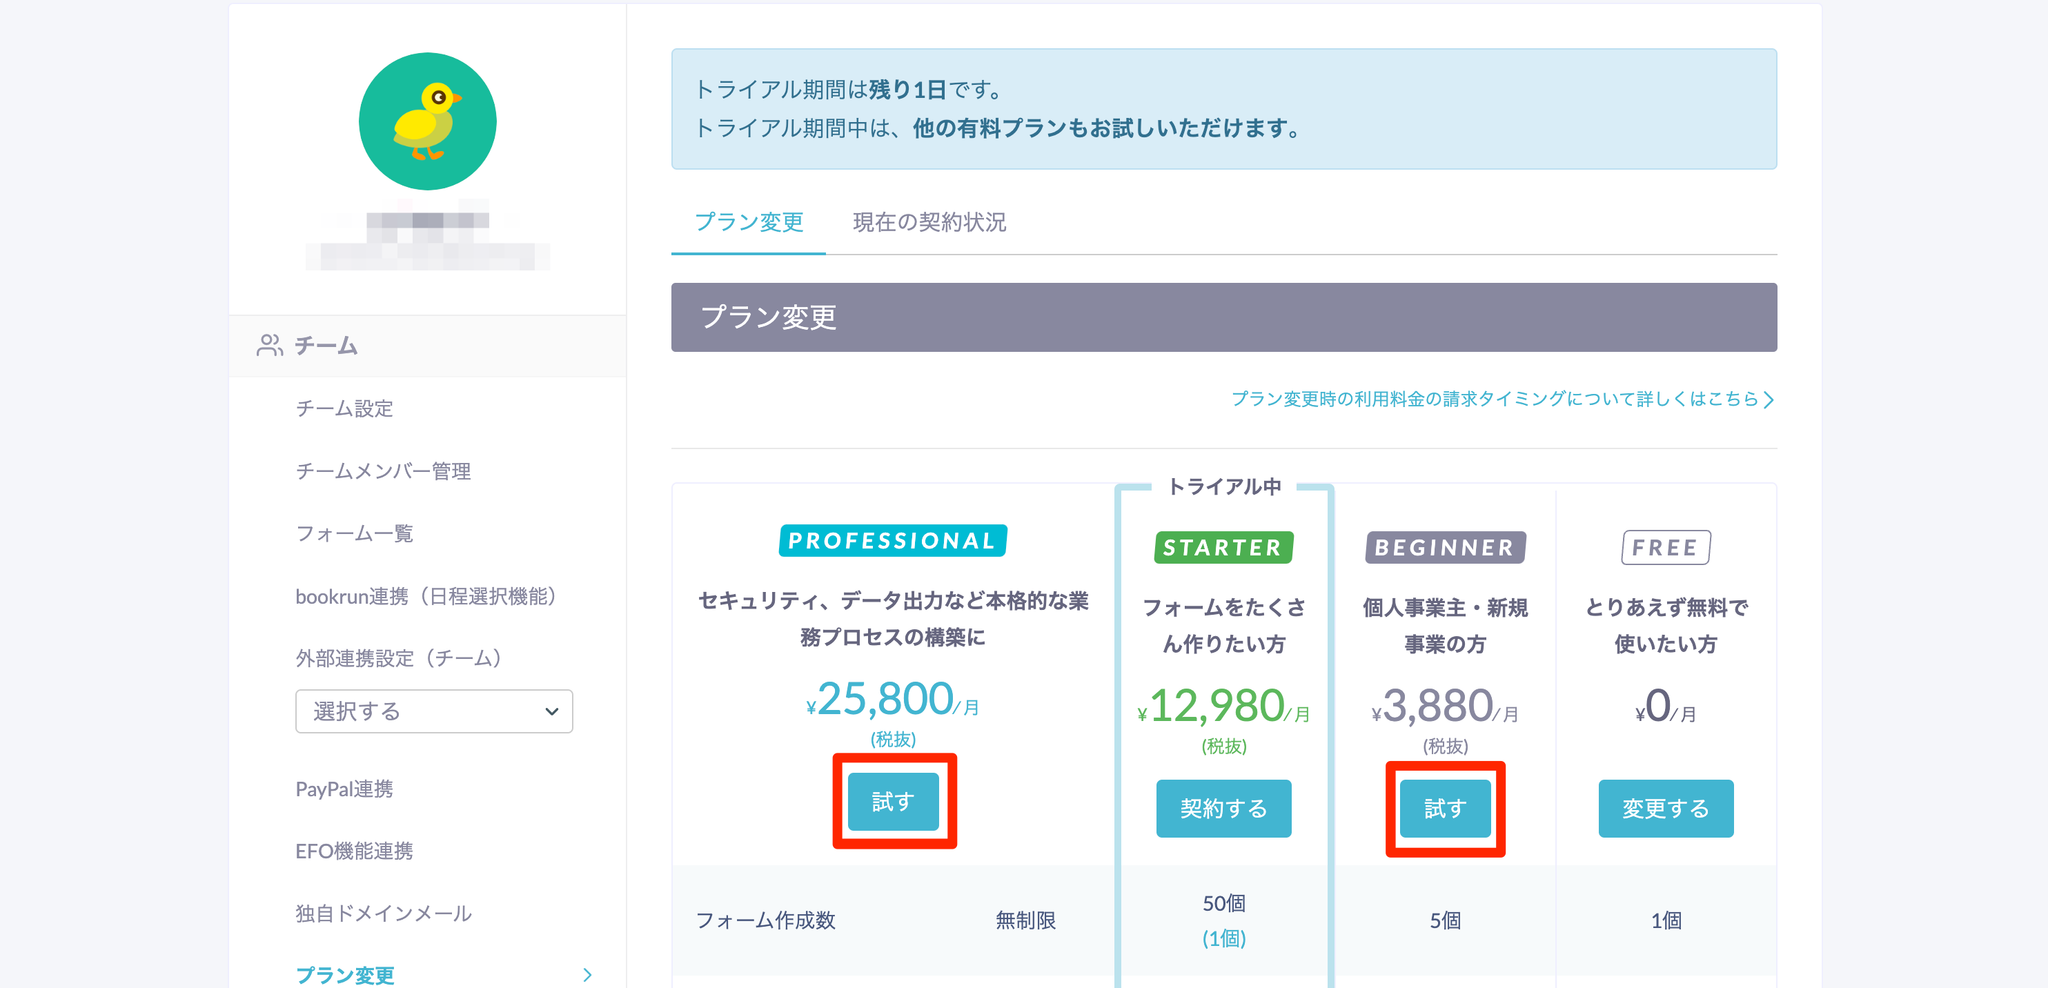Try the BEGINNER plan with 試す button
The height and width of the screenshot is (988, 2048).
coord(1445,808)
